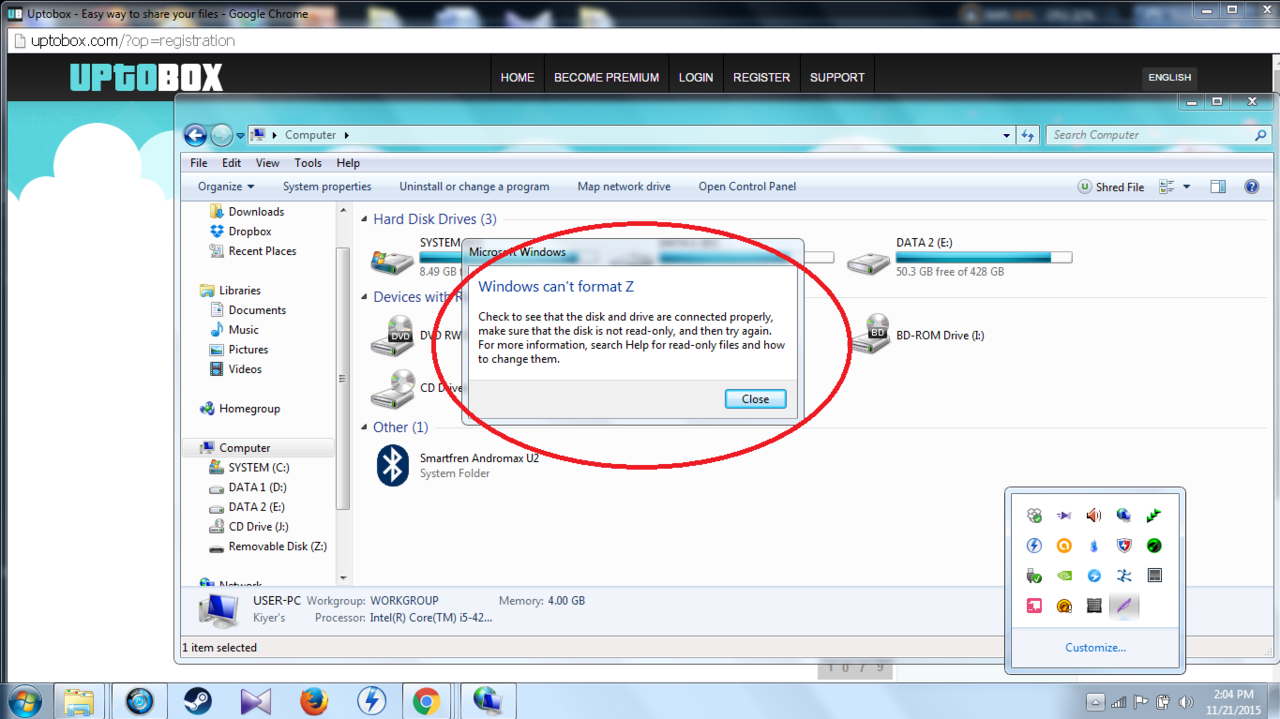Click the Explorer Forward navigation arrow
The width and height of the screenshot is (1280, 719).
coord(221,135)
